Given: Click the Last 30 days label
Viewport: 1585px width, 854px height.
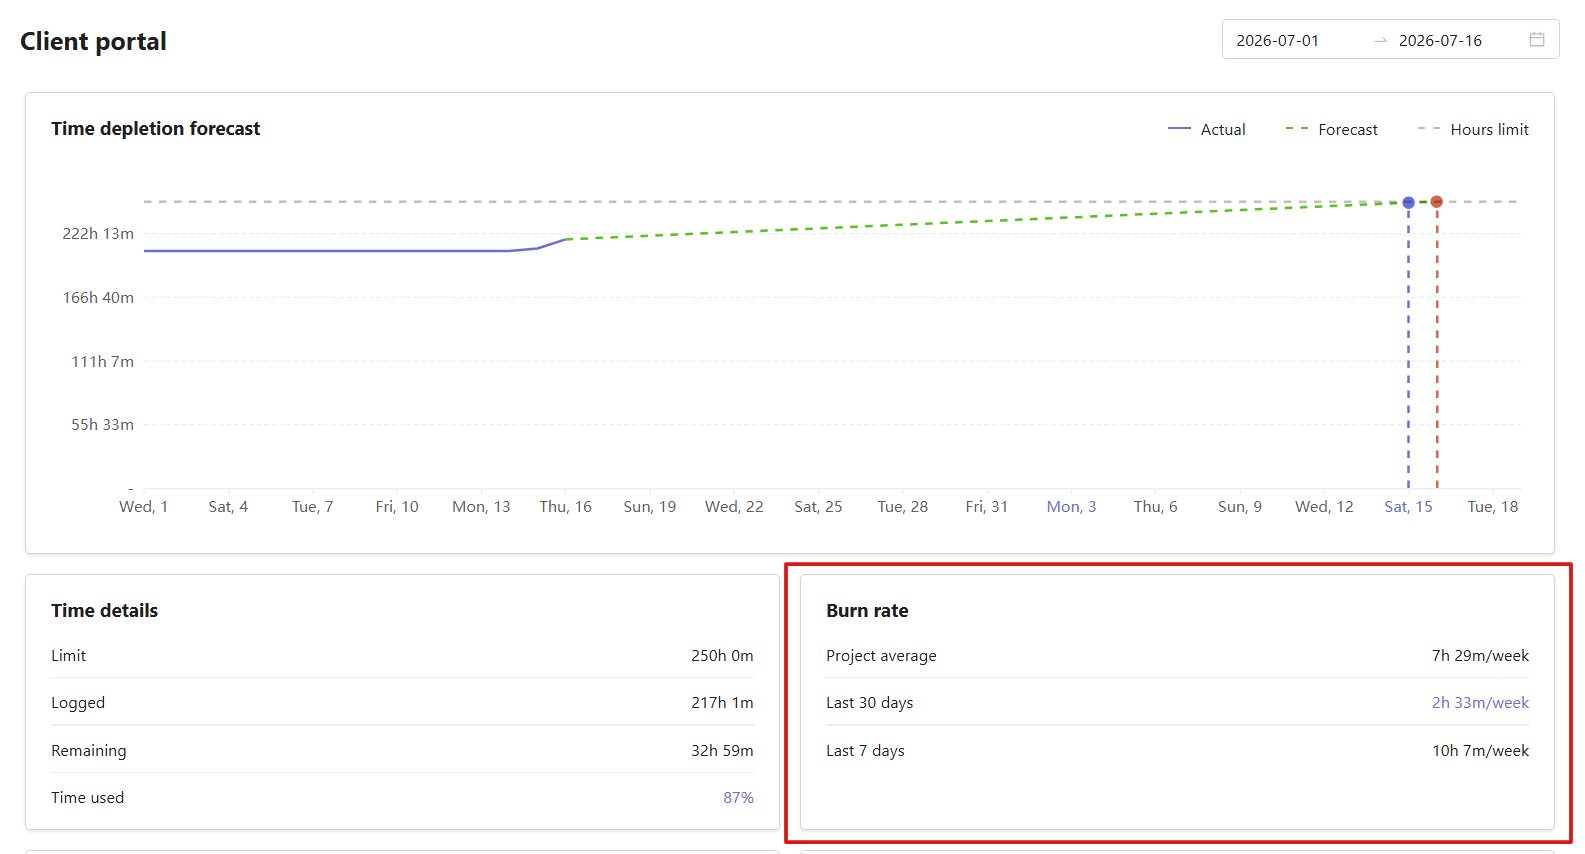Looking at the screenshot, I should tap(869, 703).
